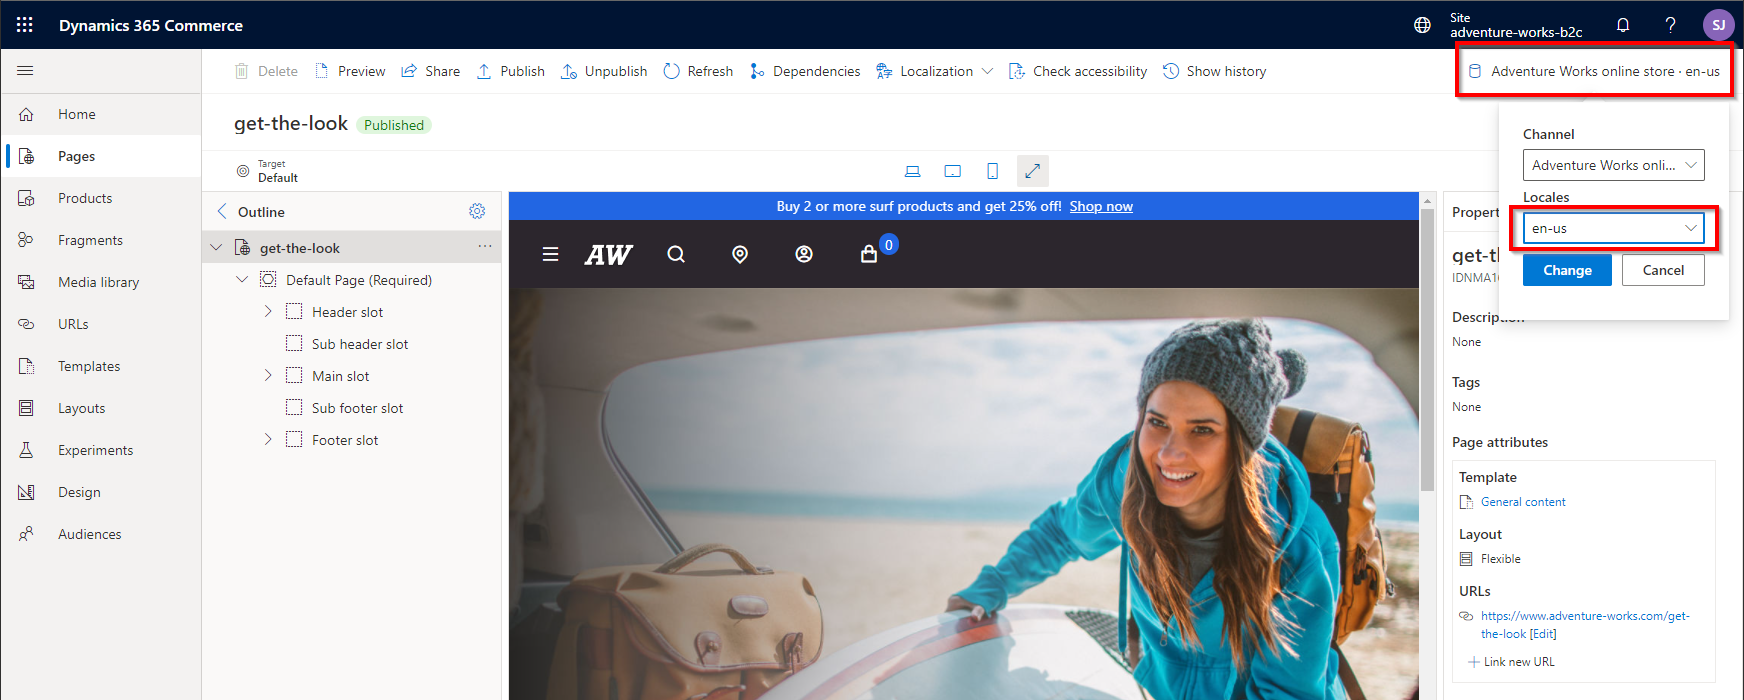Click the account icon in preview header
The height and width of the screenshot is (700, 1744).
pyautogui.click(x=804, y=254)
